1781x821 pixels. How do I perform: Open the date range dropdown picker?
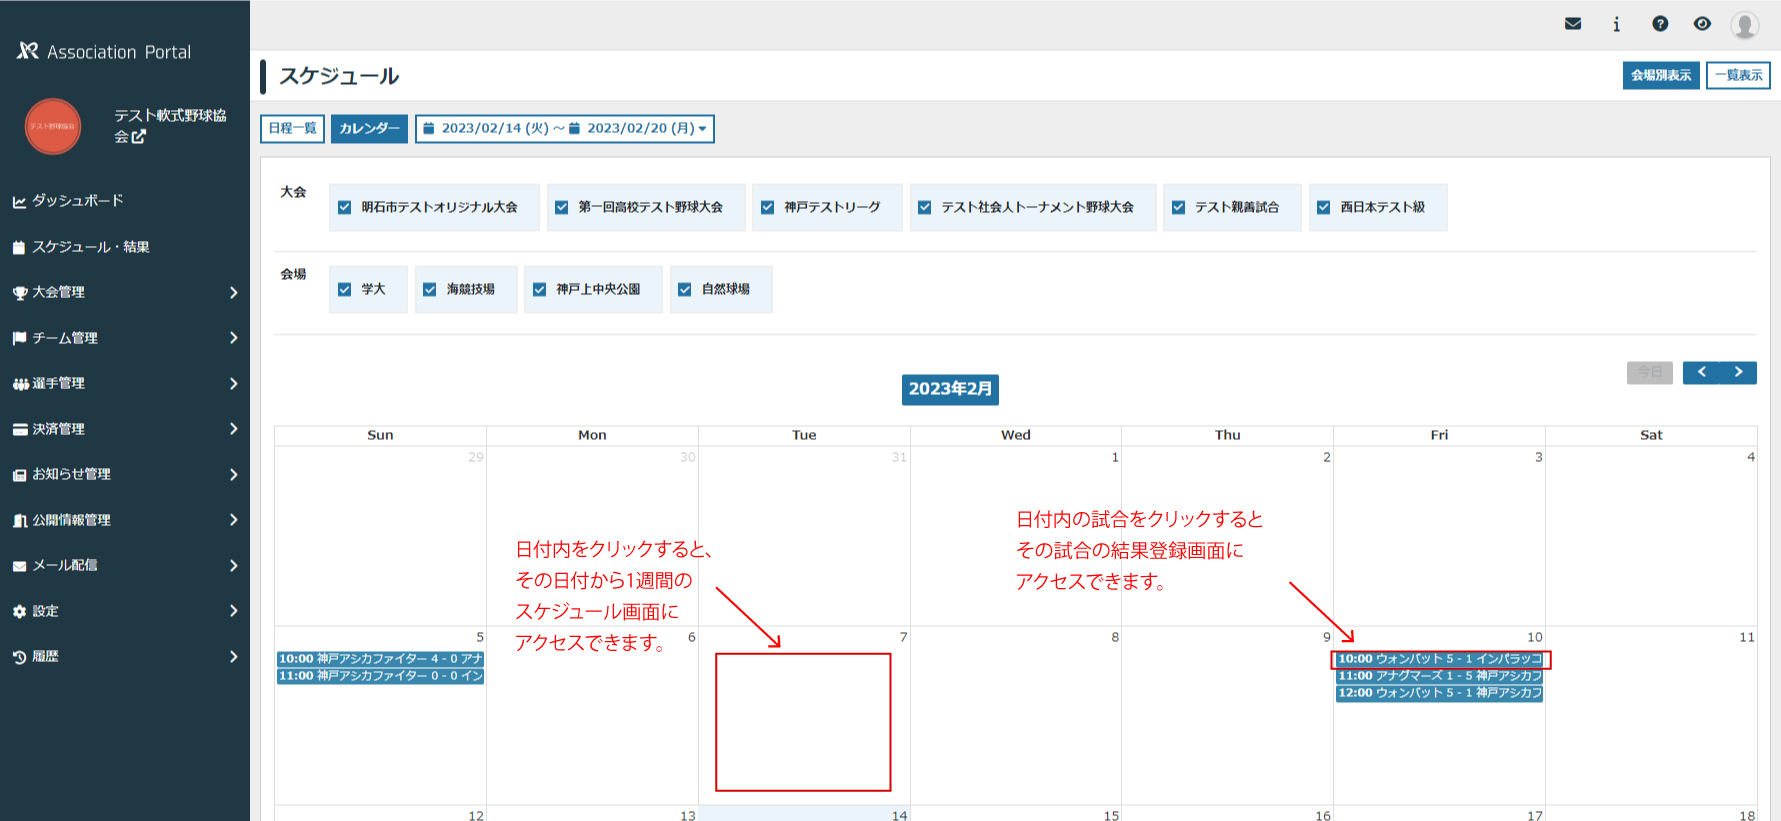(x=564, y=128)
